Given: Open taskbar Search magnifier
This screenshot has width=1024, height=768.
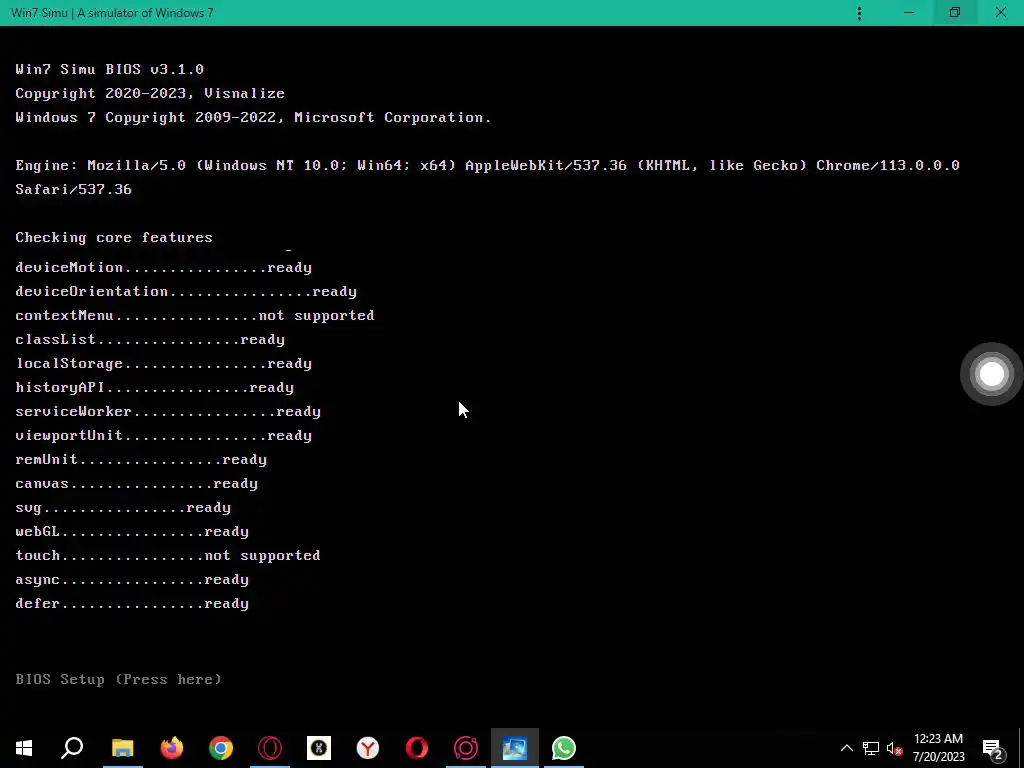Looking at the screenshot, I should pyautogui.click(x=72, y=748).
